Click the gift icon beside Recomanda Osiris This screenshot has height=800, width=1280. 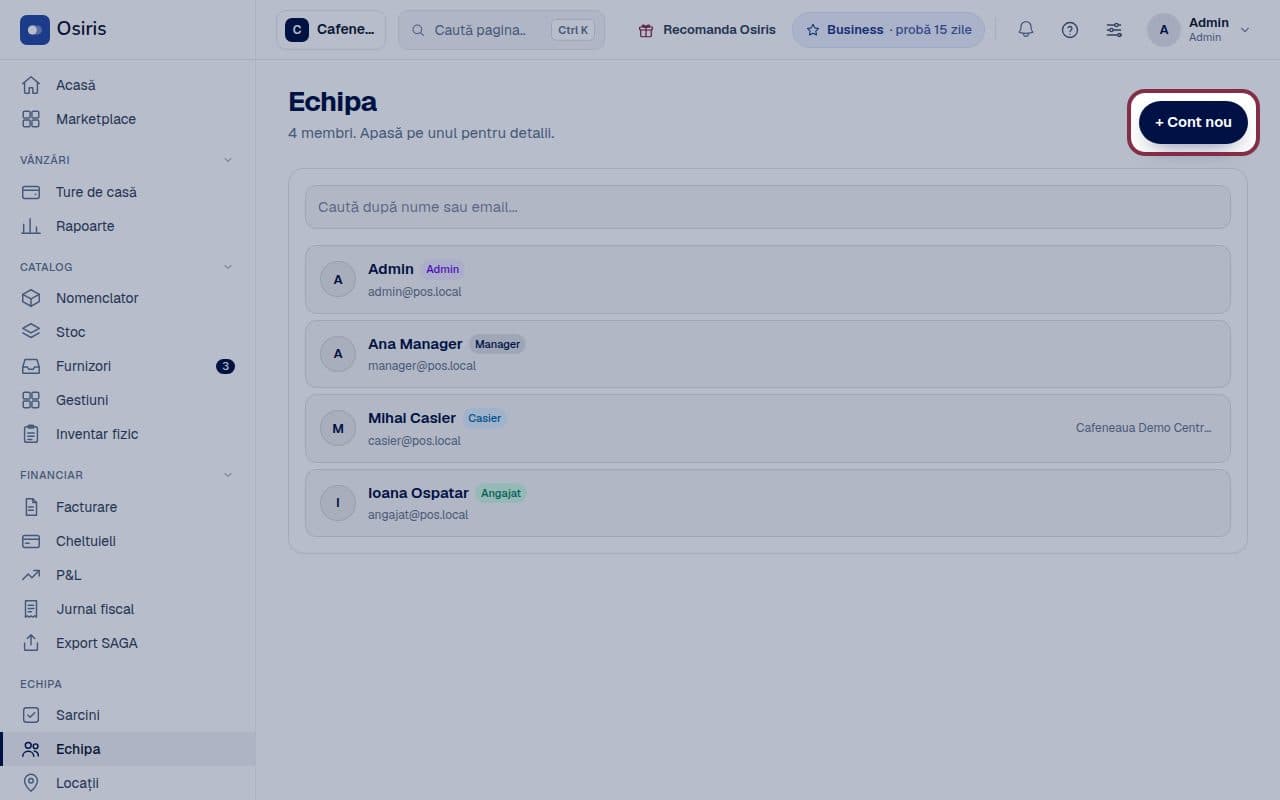pyautogui.click(x=646, y=30)
